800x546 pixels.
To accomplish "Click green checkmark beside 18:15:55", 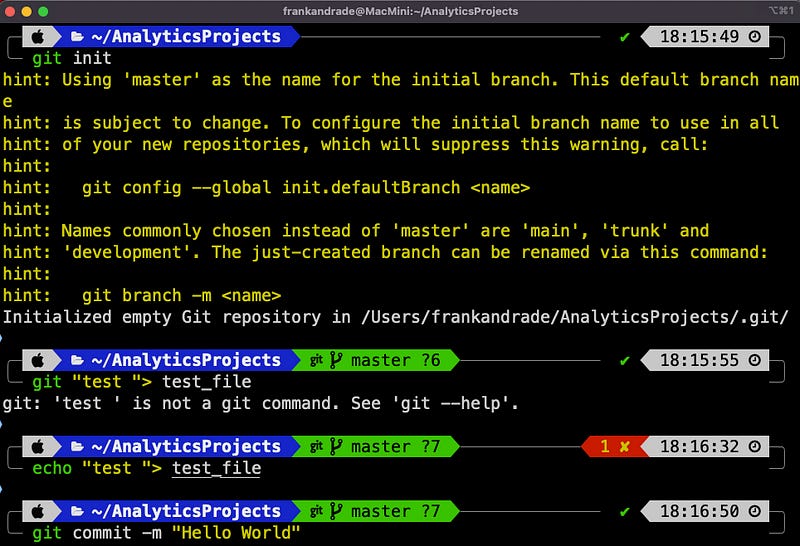I will click(624, 361).
